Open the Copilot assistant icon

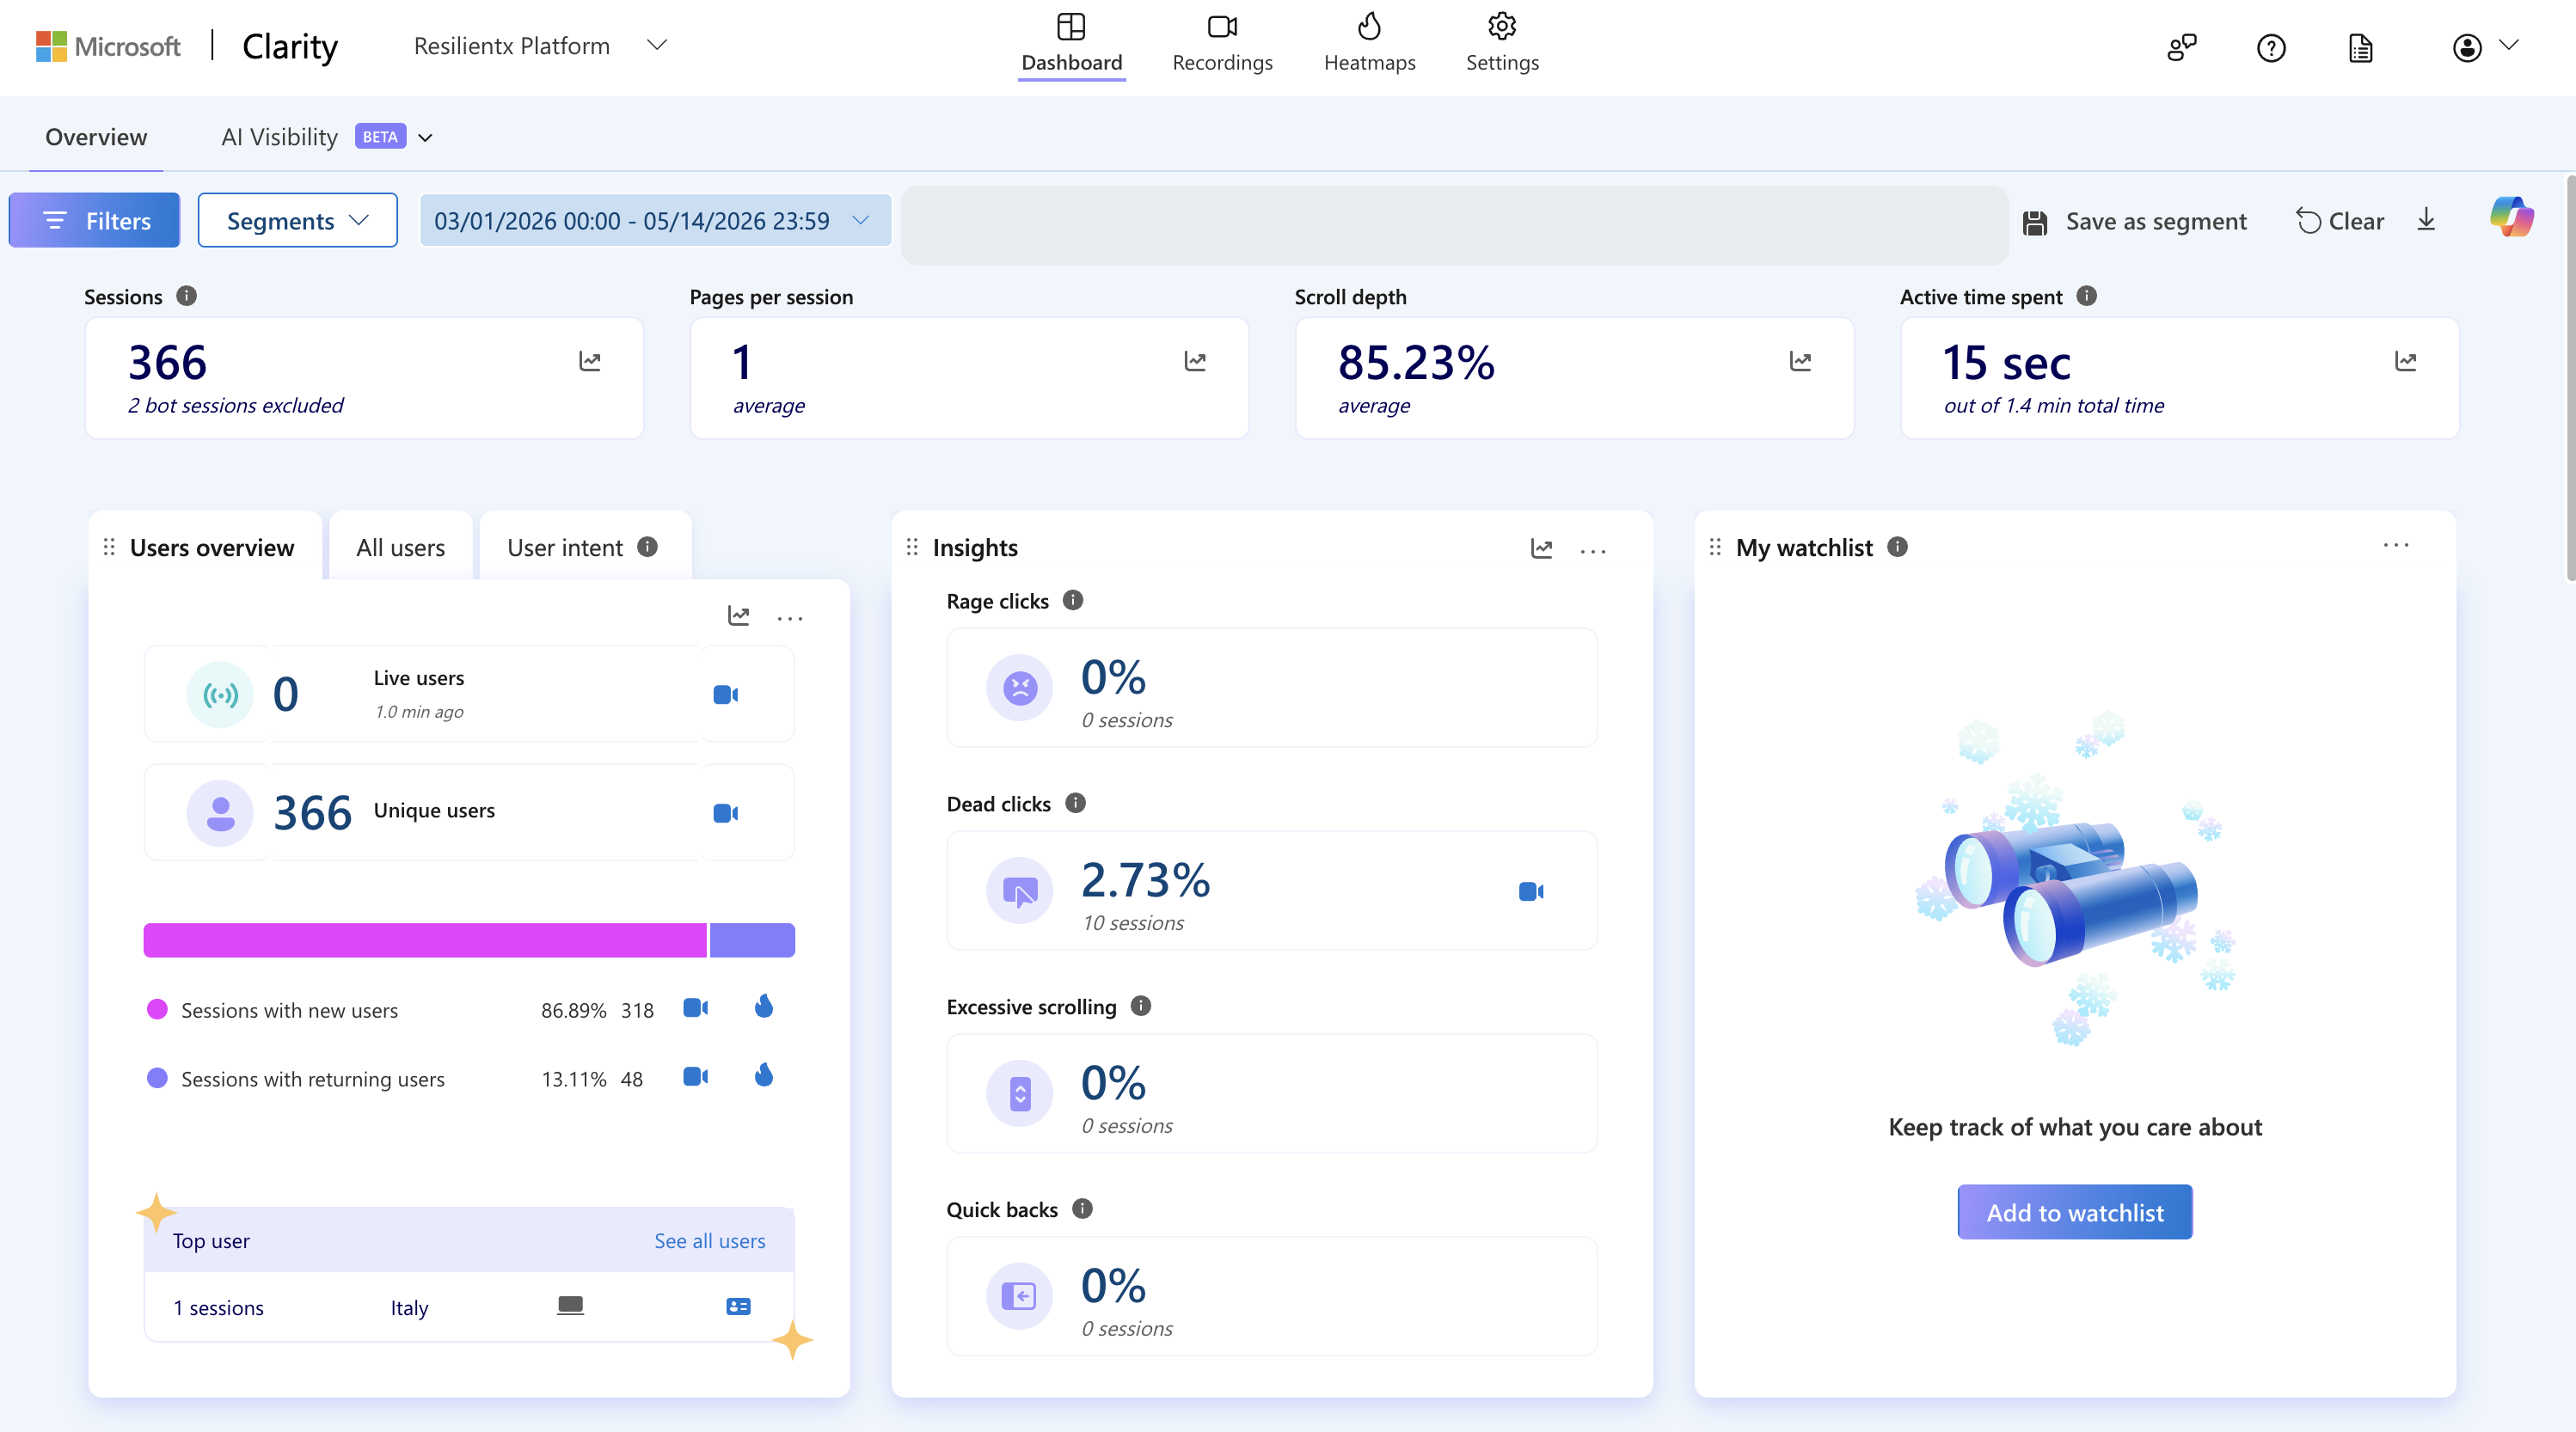[2511, 217]
